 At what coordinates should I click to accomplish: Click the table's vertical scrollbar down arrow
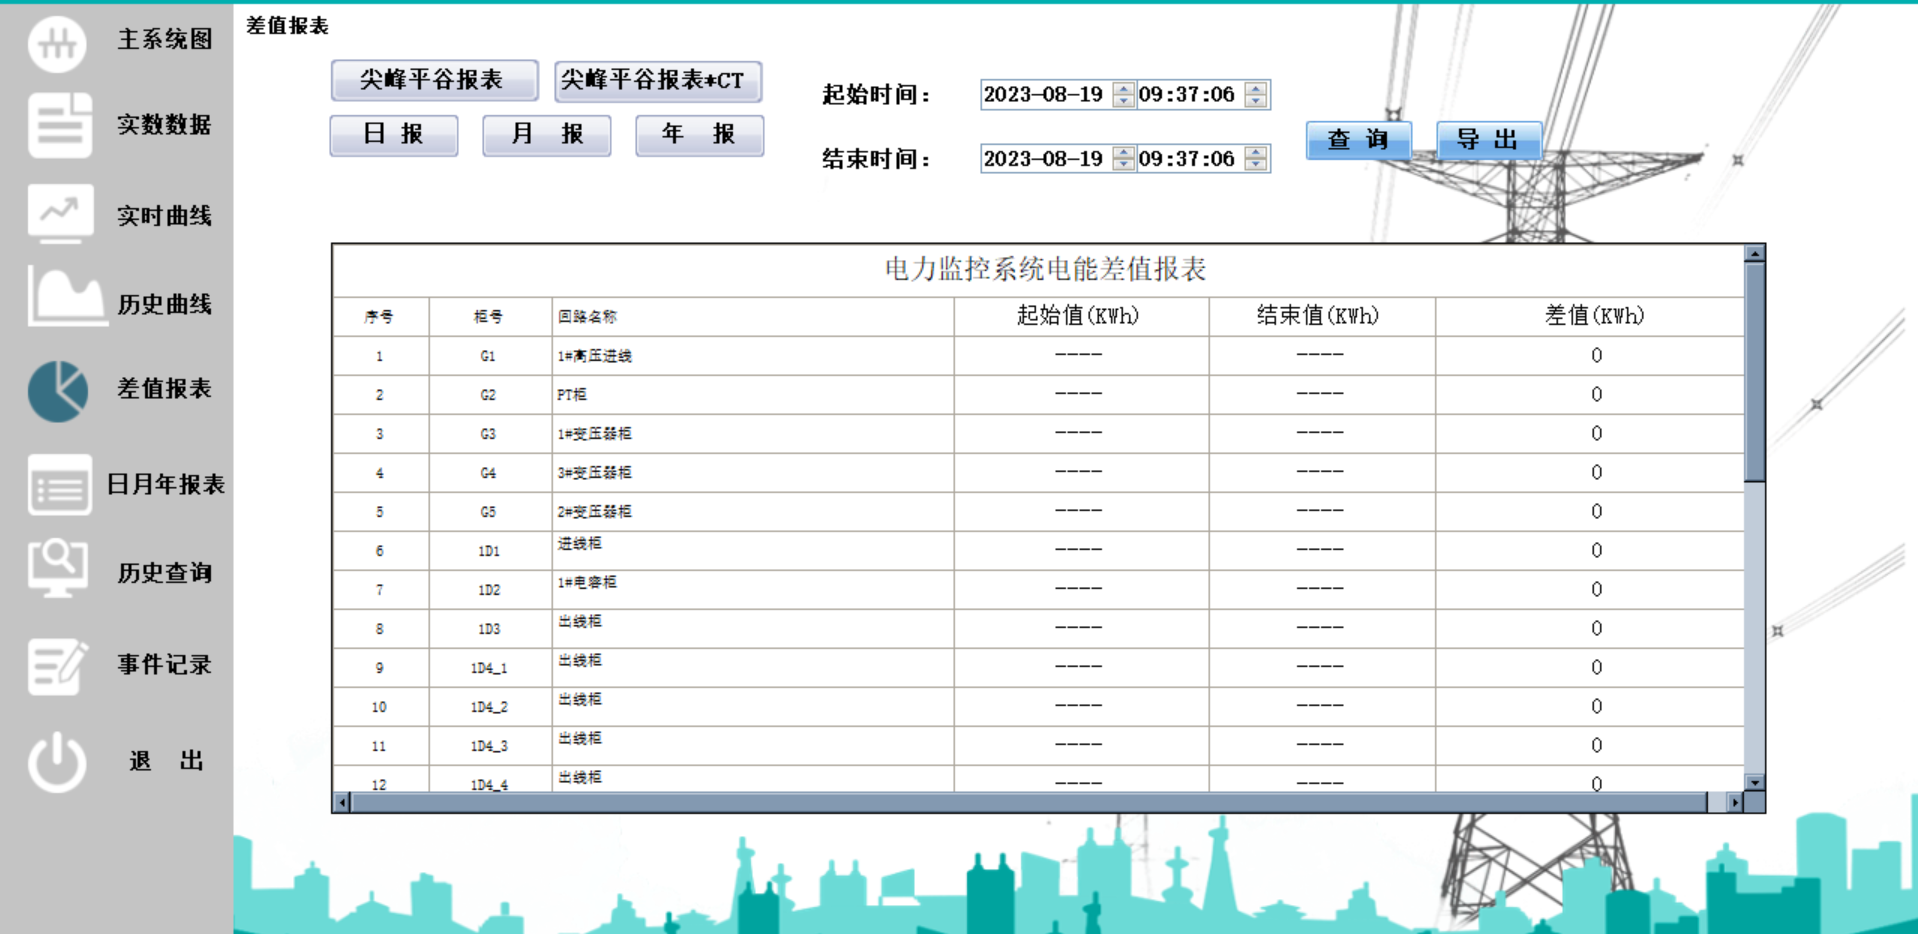point(1753,783)
